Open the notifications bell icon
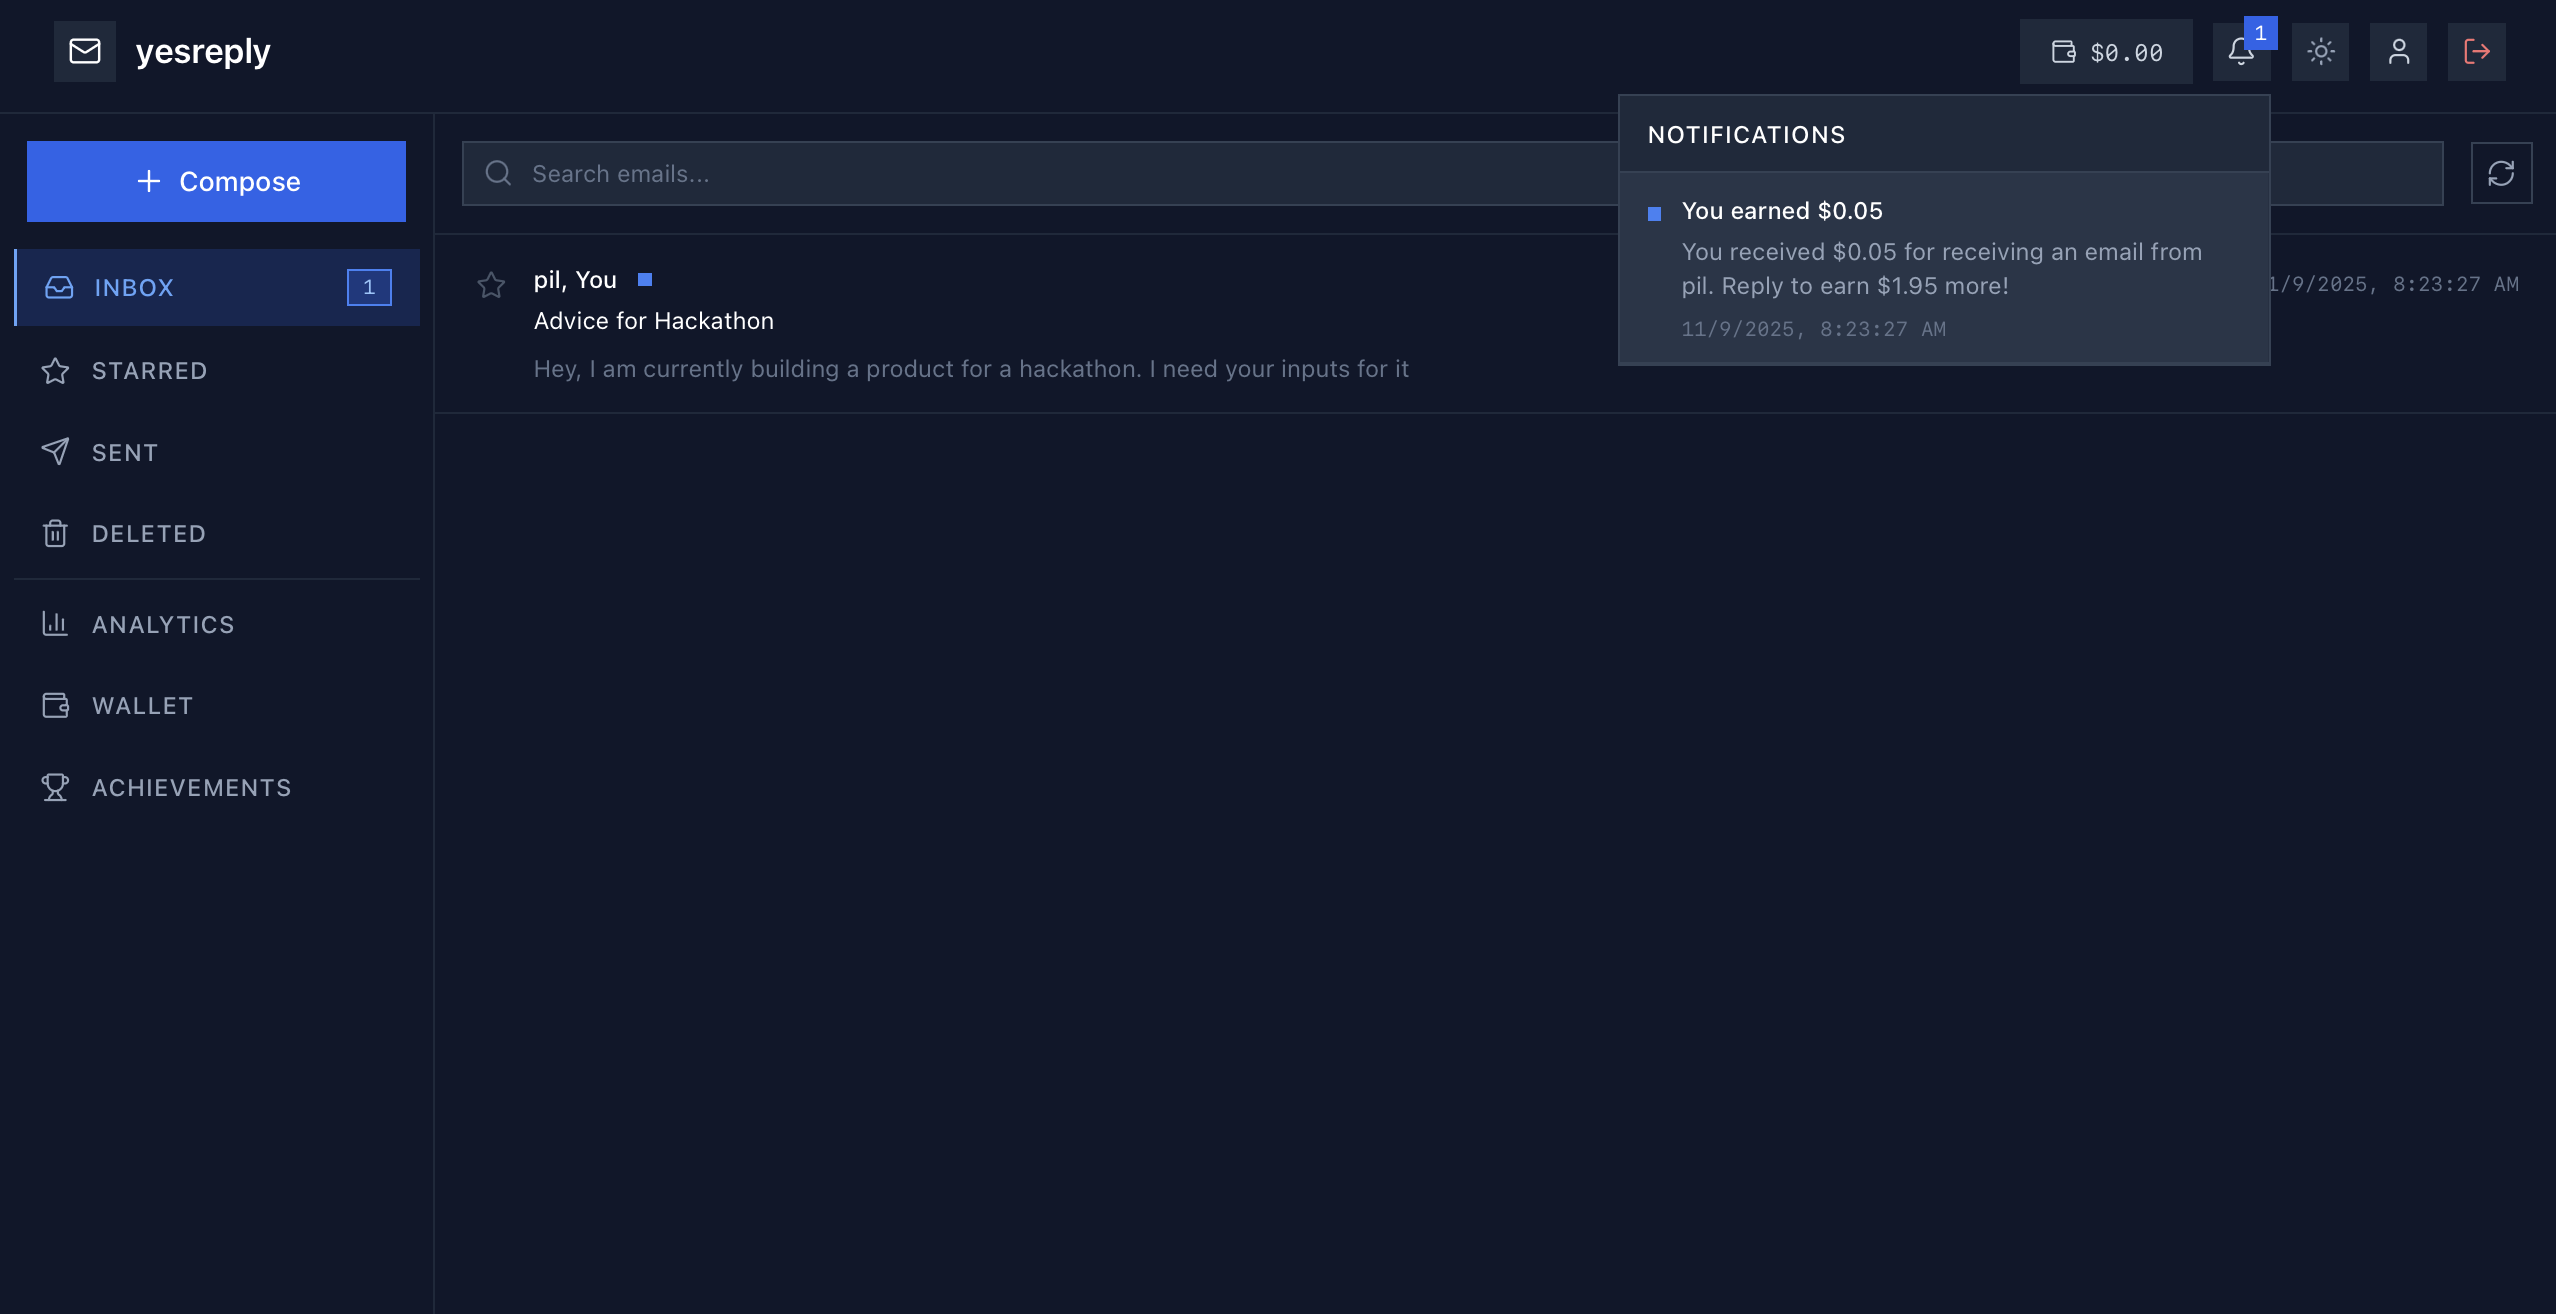Image resolution: width=2556 pixels, height=1314 pixels. [2240, 52]
